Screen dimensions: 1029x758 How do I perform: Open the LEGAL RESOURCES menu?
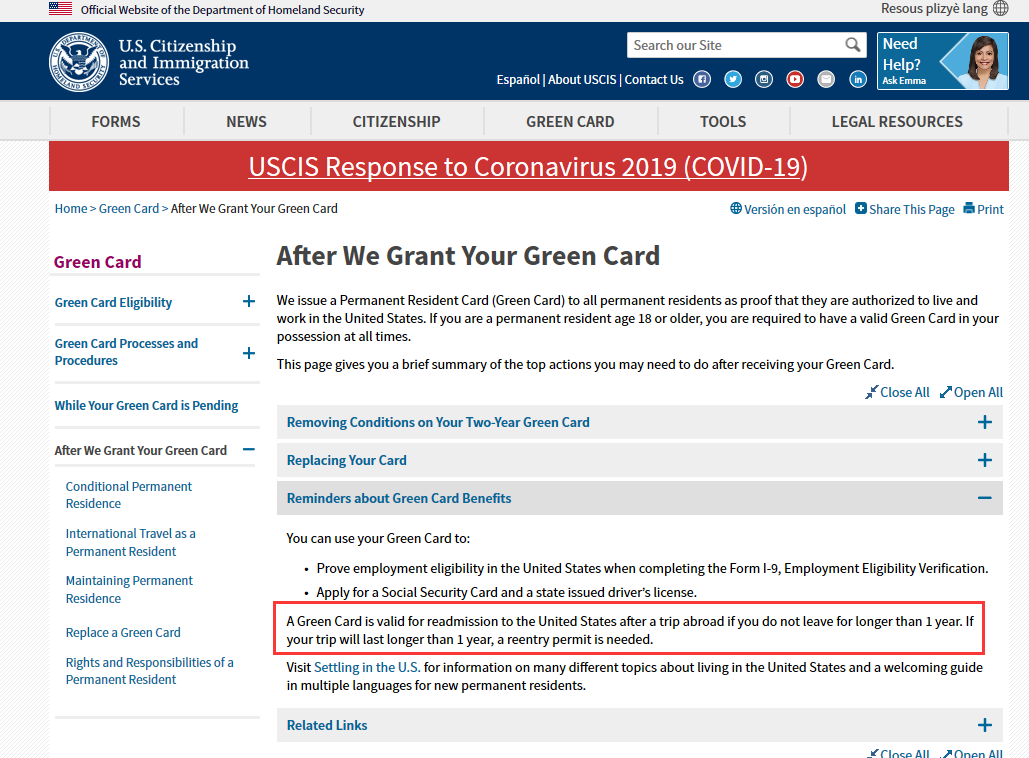tap(897, 121)
